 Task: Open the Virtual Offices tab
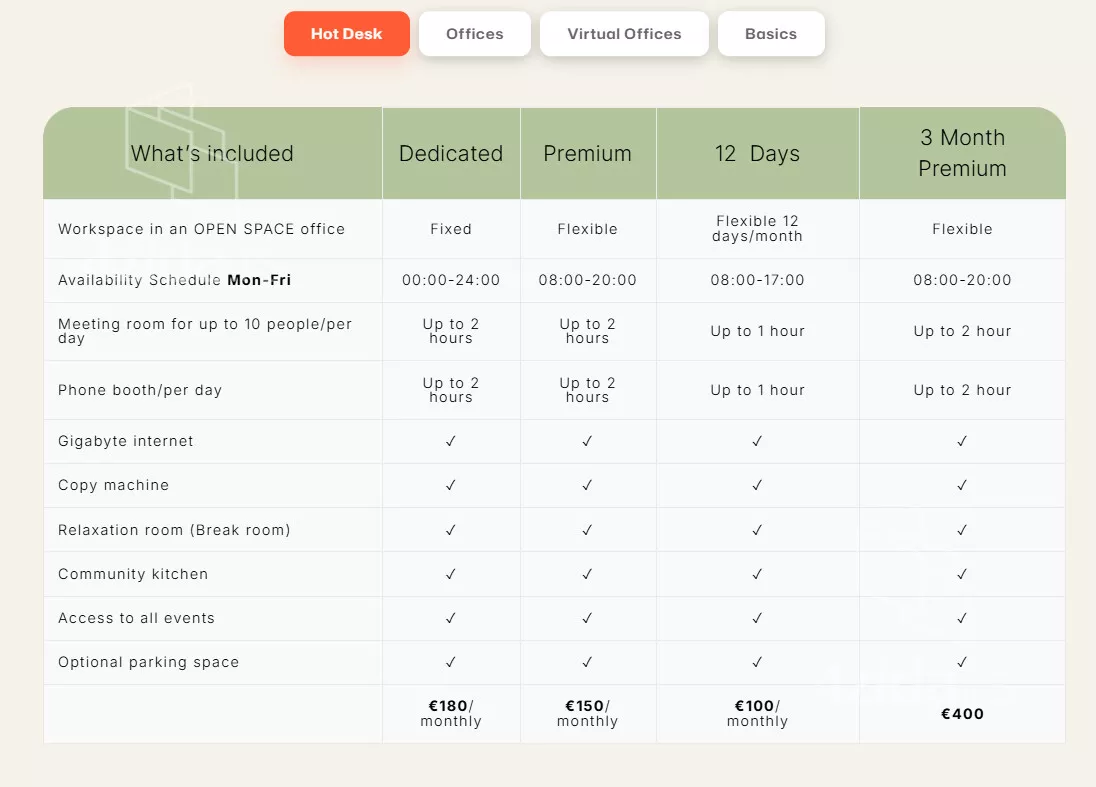624,34
